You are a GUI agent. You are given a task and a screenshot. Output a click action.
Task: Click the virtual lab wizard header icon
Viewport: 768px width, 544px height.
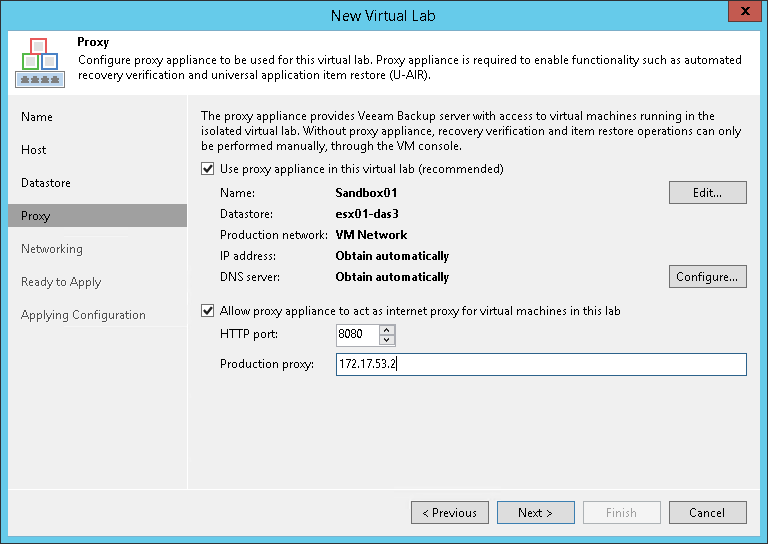(39, 62)
